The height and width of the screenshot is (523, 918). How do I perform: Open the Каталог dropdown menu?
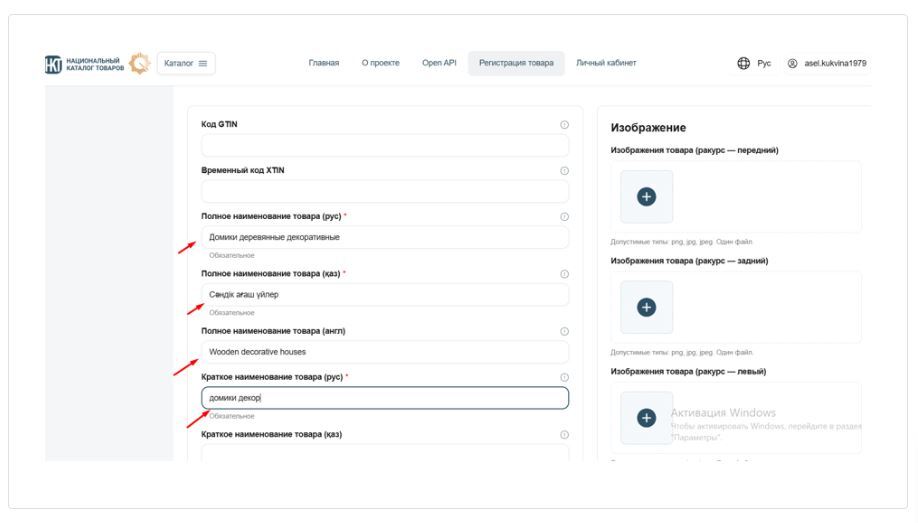click(186, 63)
